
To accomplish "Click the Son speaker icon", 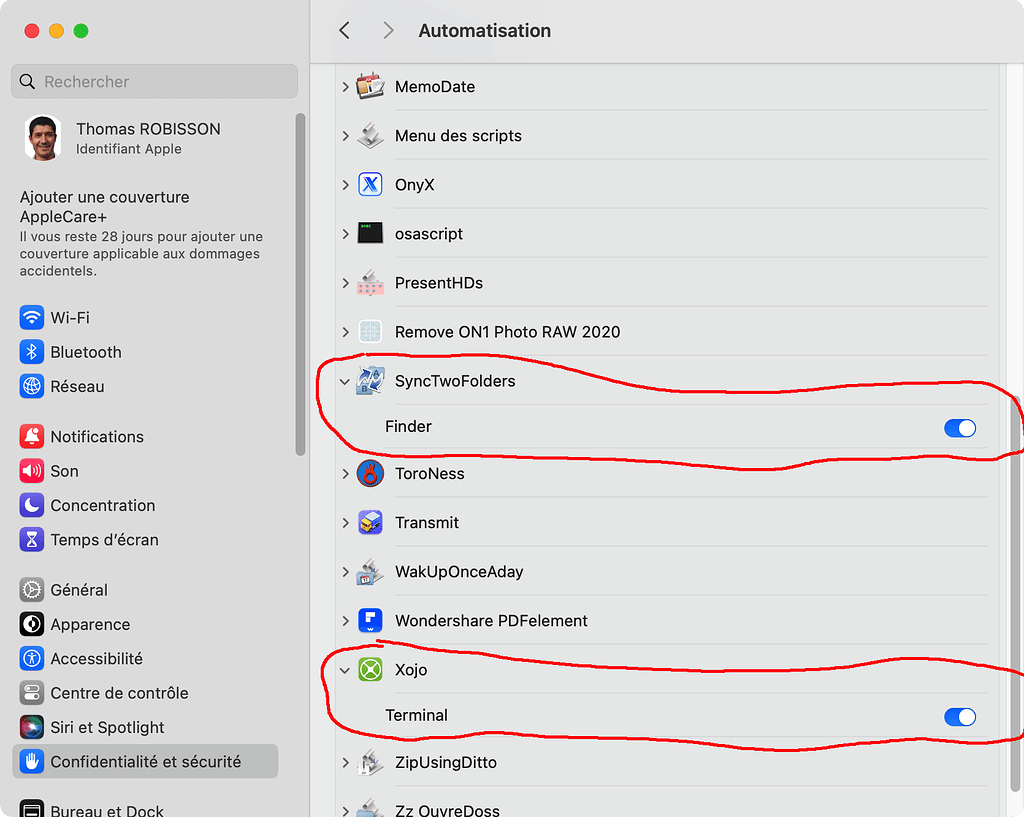I will [x=31, y=471].
